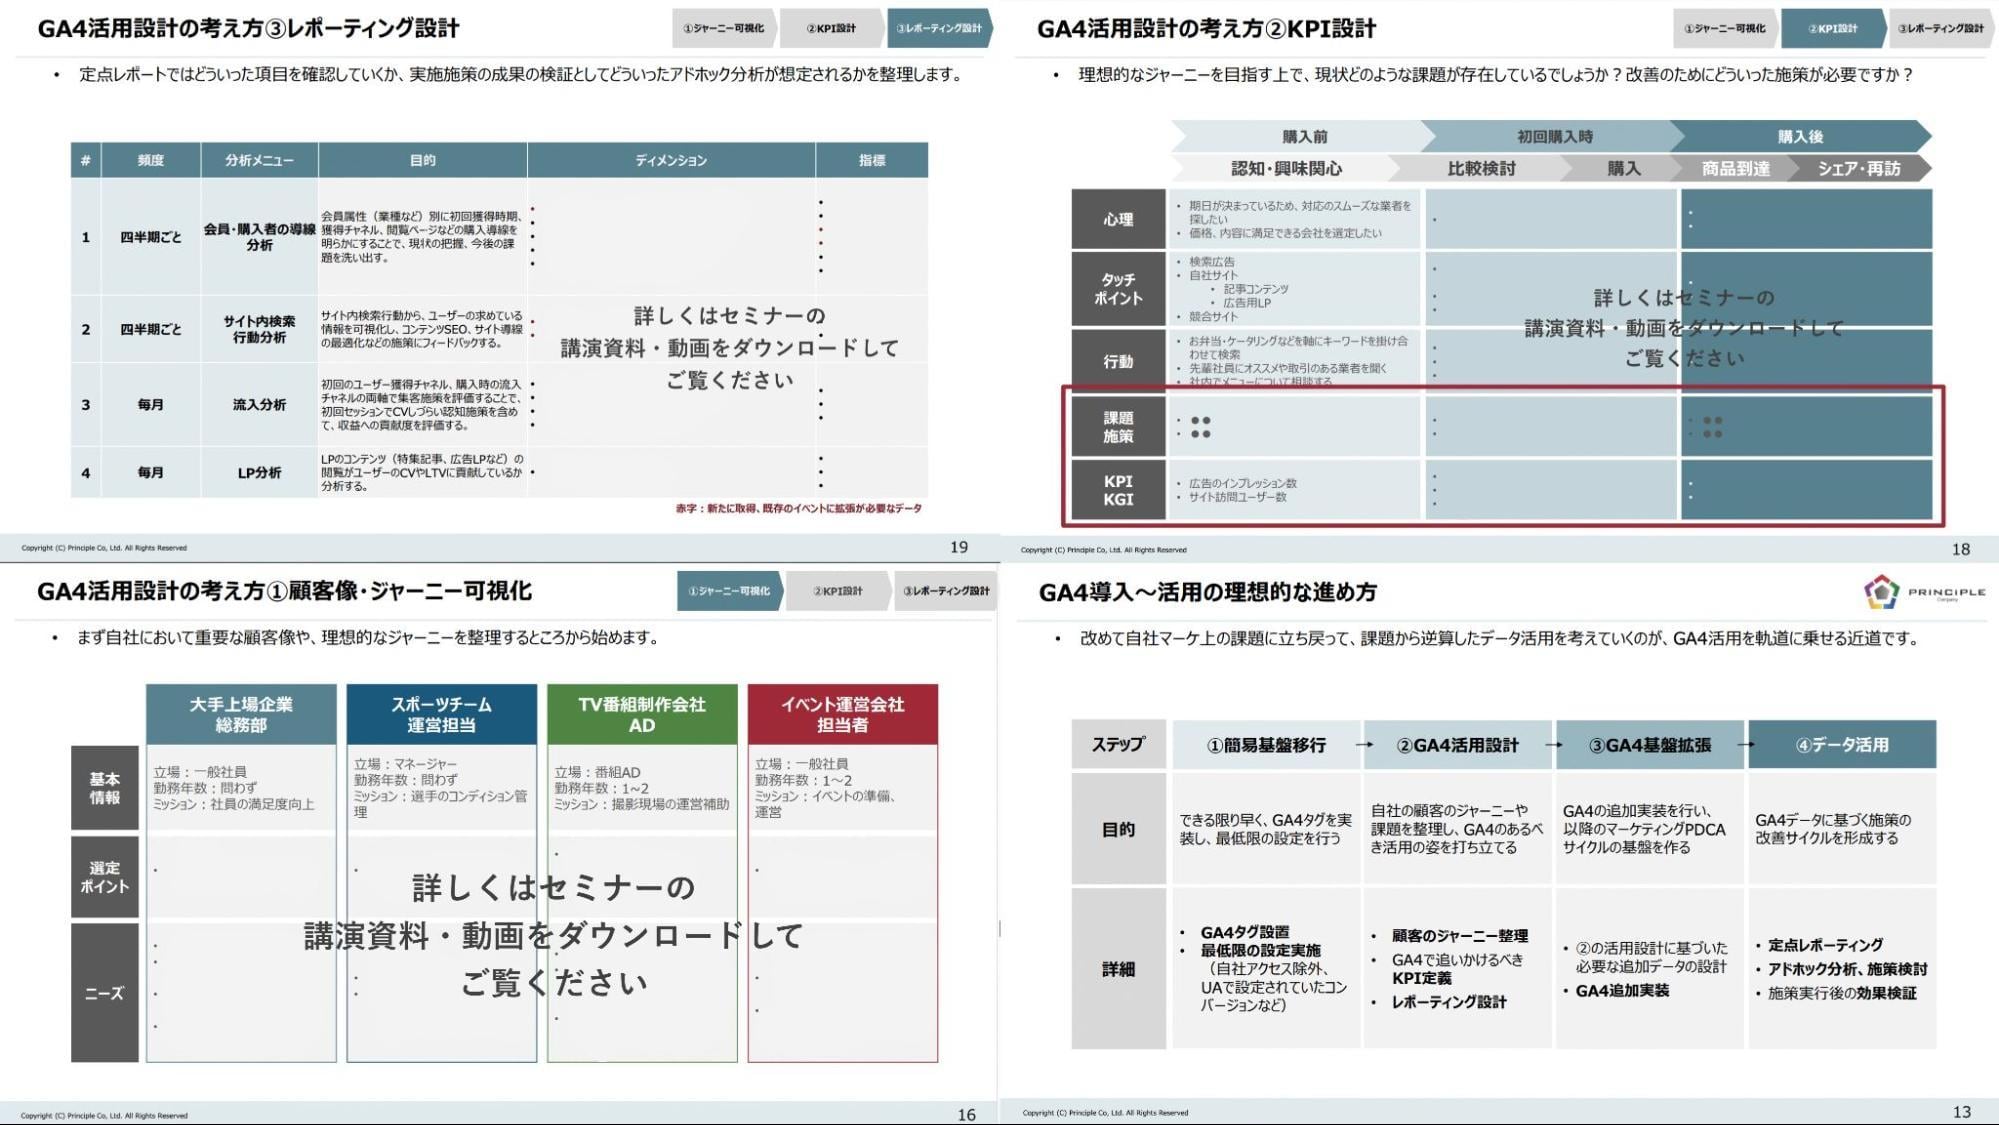This screenshot has width=1999, height=1125.
Task: Click the 行動 row header
Action: [1118, 361]
